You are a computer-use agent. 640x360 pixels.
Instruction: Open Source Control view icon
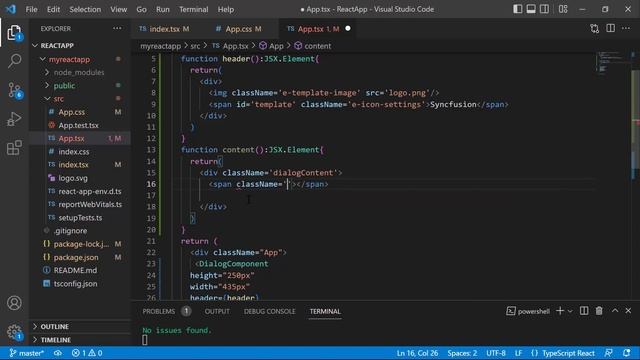[14, 90]
